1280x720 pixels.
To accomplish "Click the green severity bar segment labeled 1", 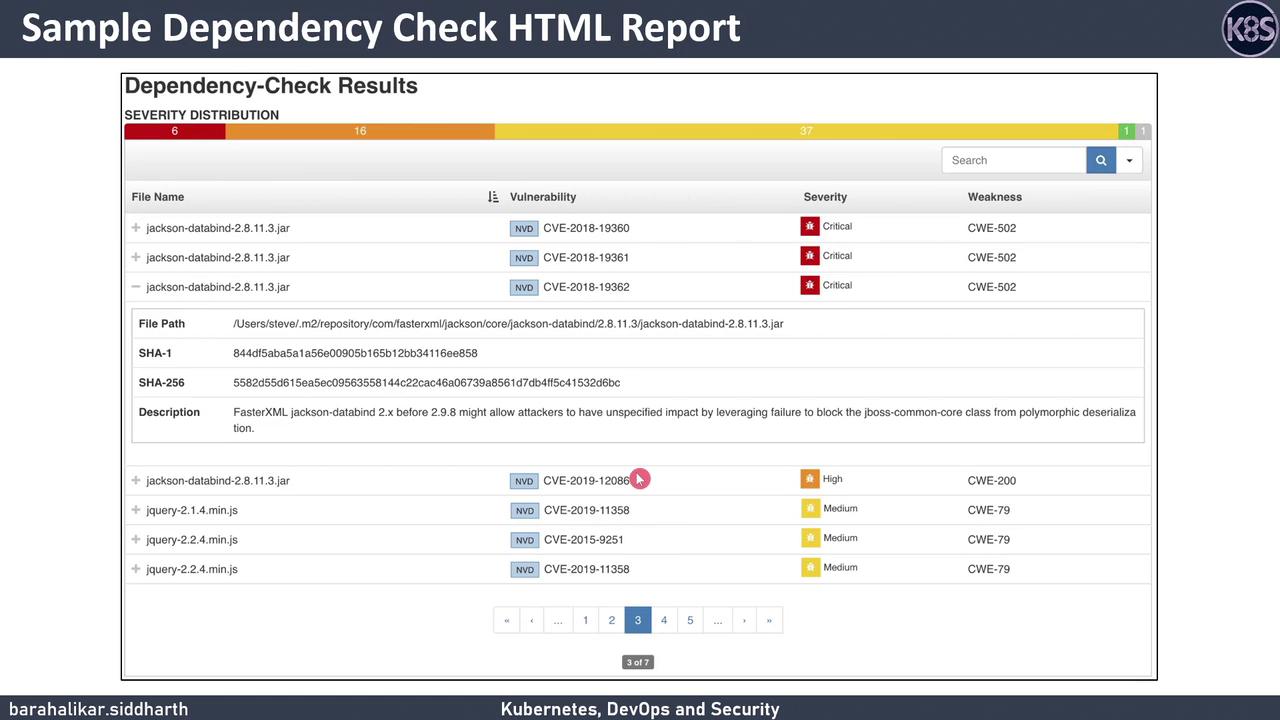I will tap(1126, 131).
